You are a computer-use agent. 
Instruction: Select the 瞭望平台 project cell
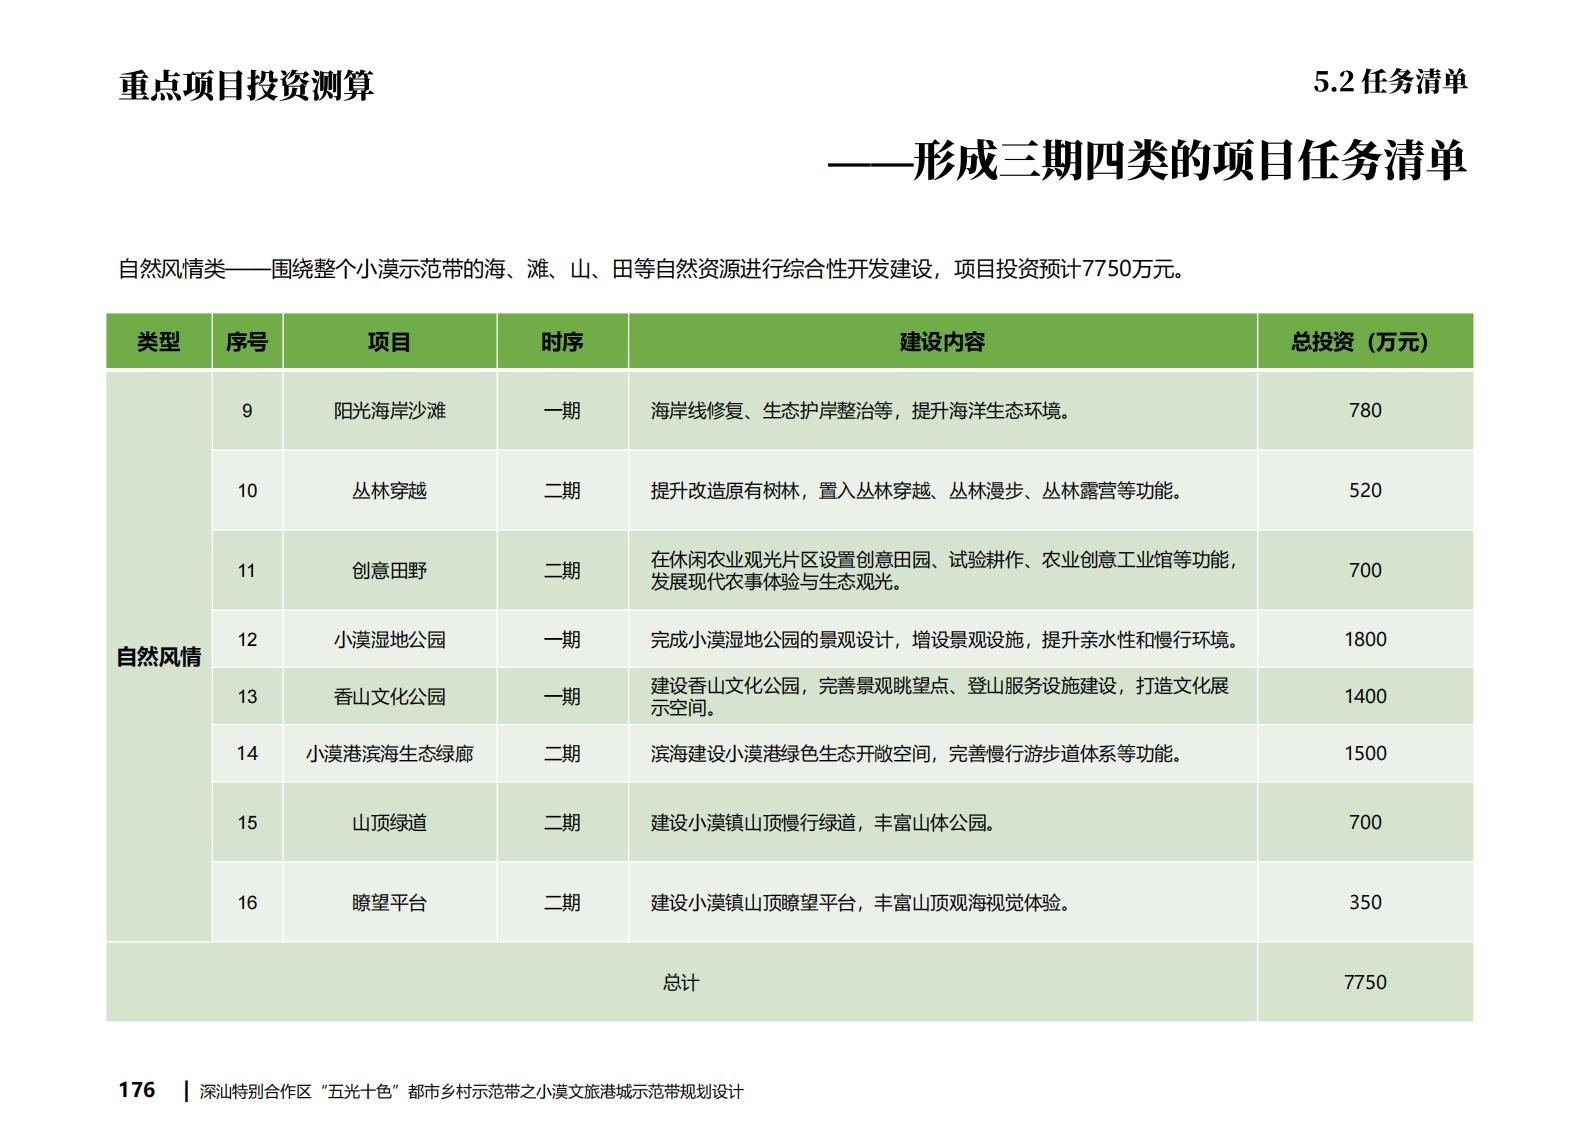click(x=390, y=903)
